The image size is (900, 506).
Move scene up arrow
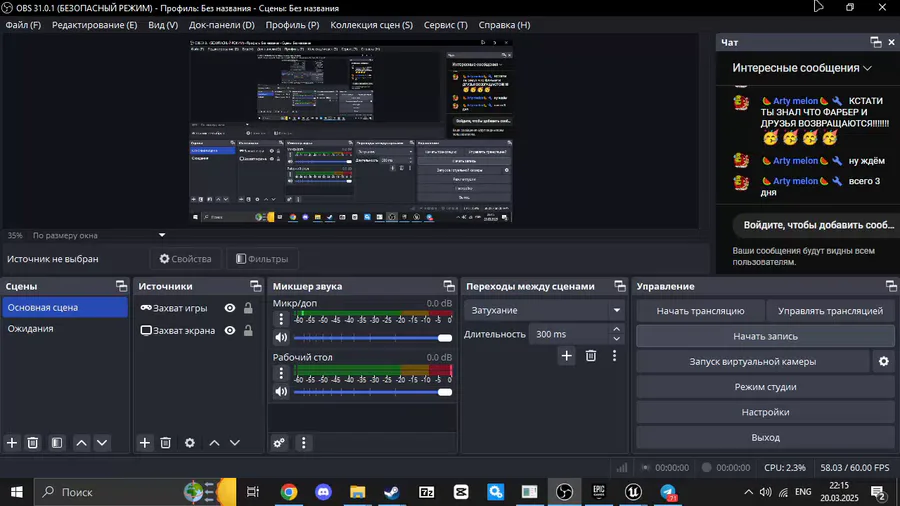(82, 443)
